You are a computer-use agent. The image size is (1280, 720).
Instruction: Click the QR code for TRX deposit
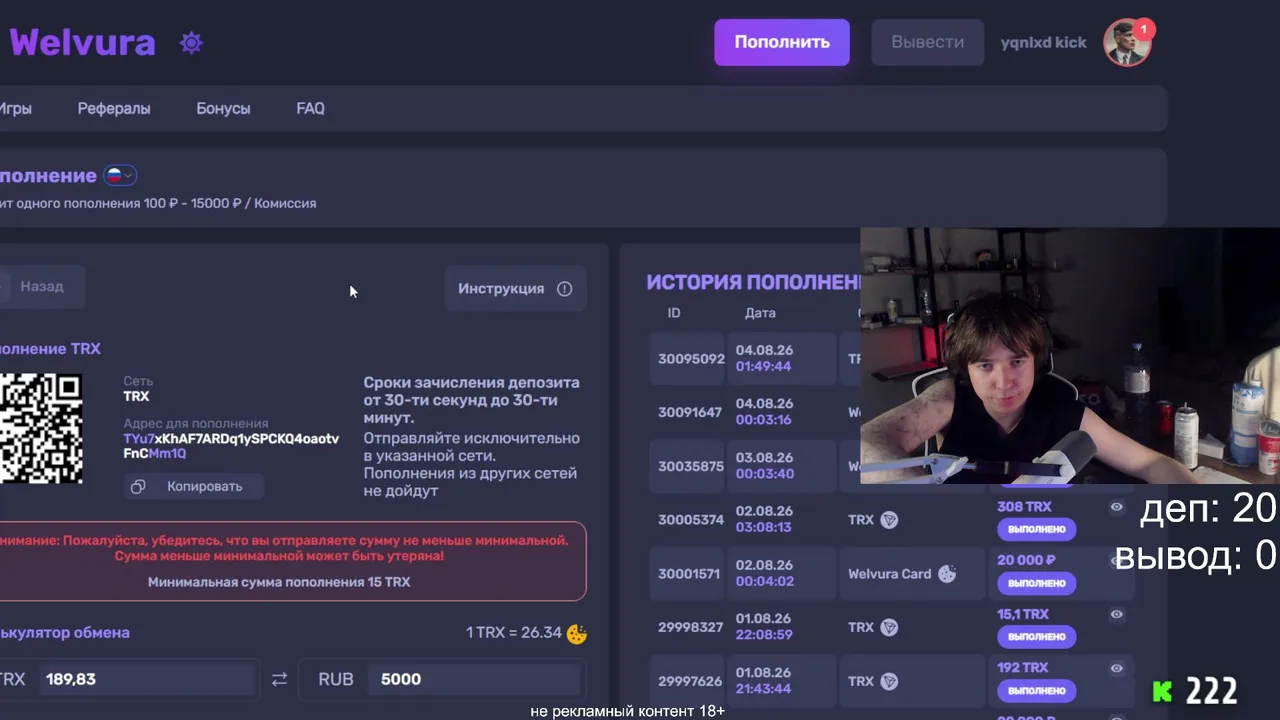click(x=41, y=428)
